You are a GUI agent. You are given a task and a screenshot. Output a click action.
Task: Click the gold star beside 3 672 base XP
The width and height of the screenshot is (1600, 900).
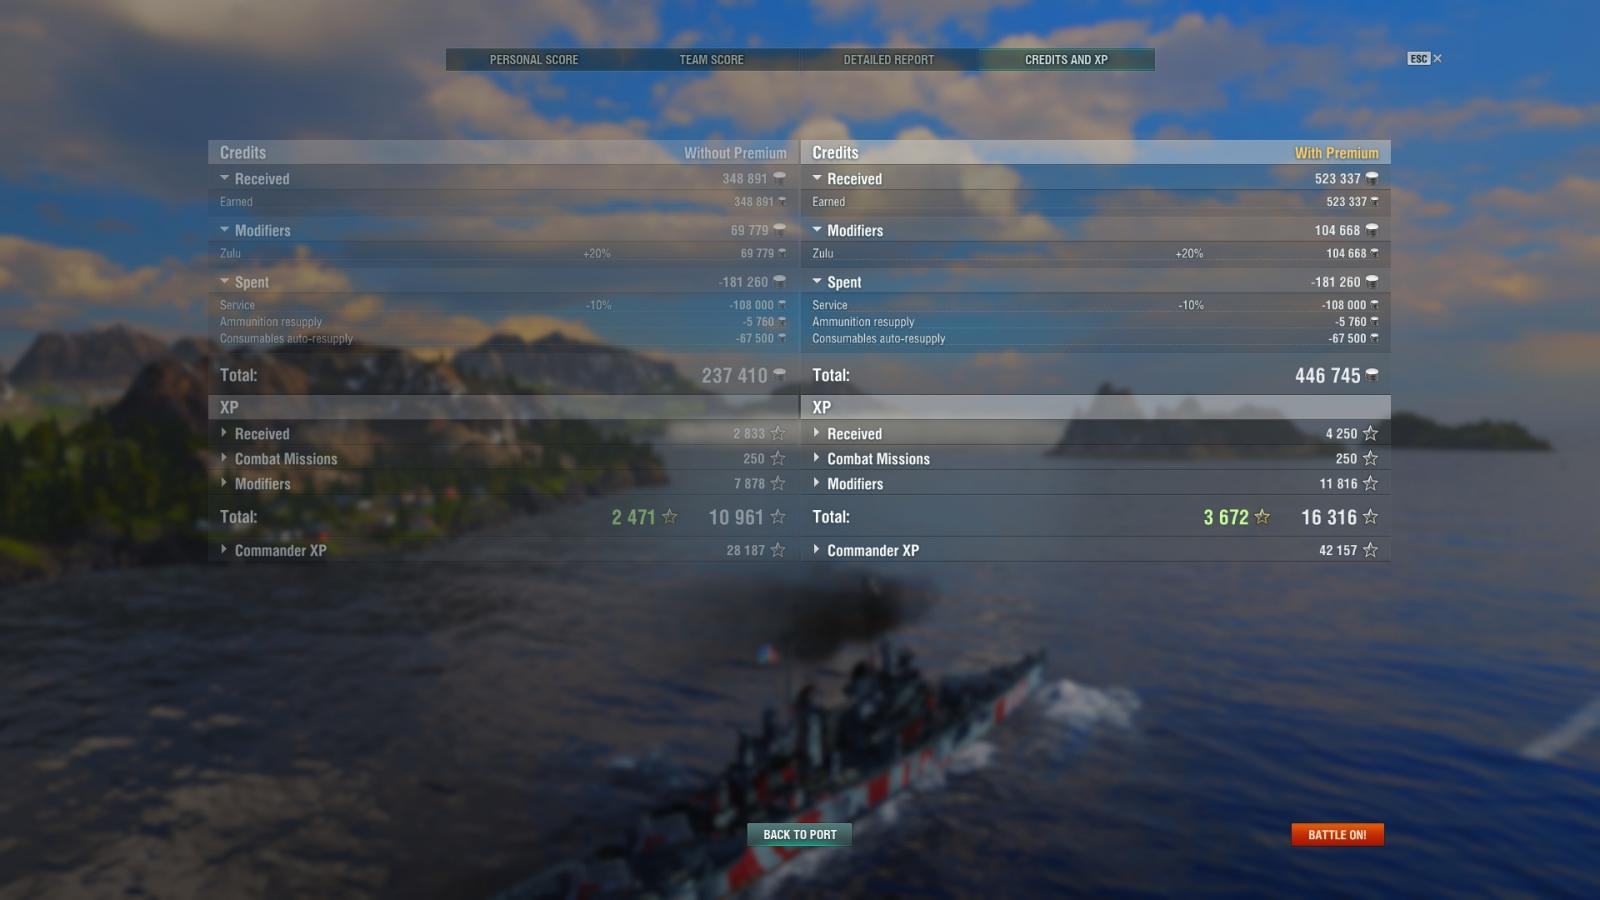[1262, 517]
